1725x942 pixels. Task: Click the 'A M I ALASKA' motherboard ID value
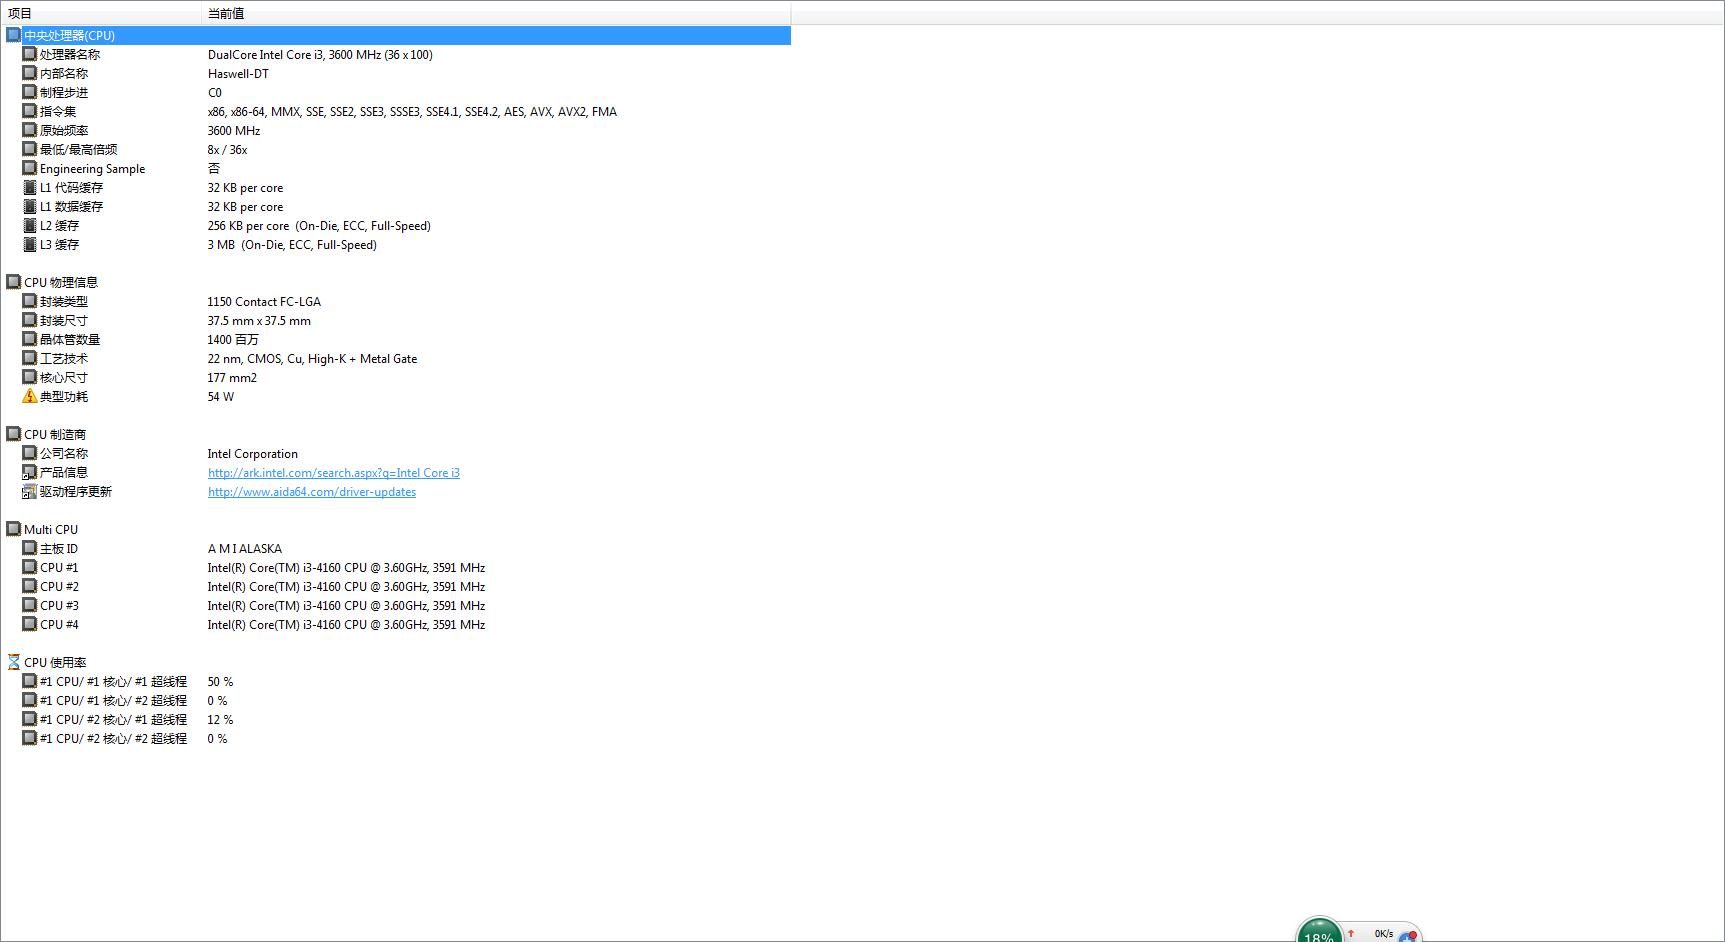point(245,549)
